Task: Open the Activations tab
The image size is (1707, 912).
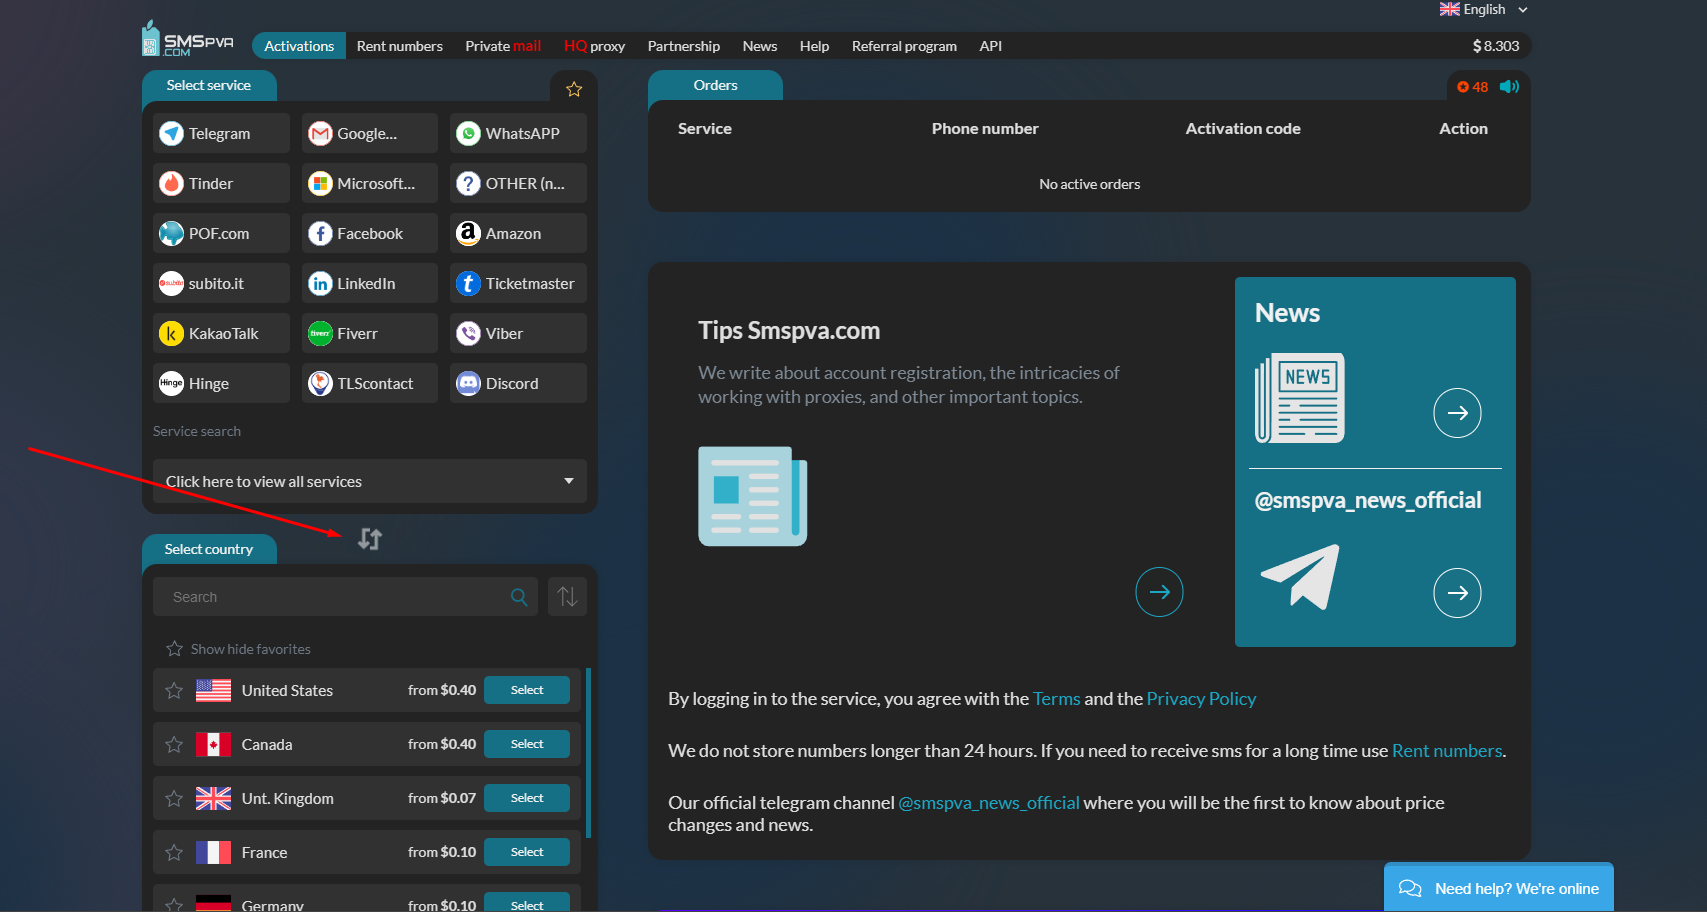Action: coord(299,46)
